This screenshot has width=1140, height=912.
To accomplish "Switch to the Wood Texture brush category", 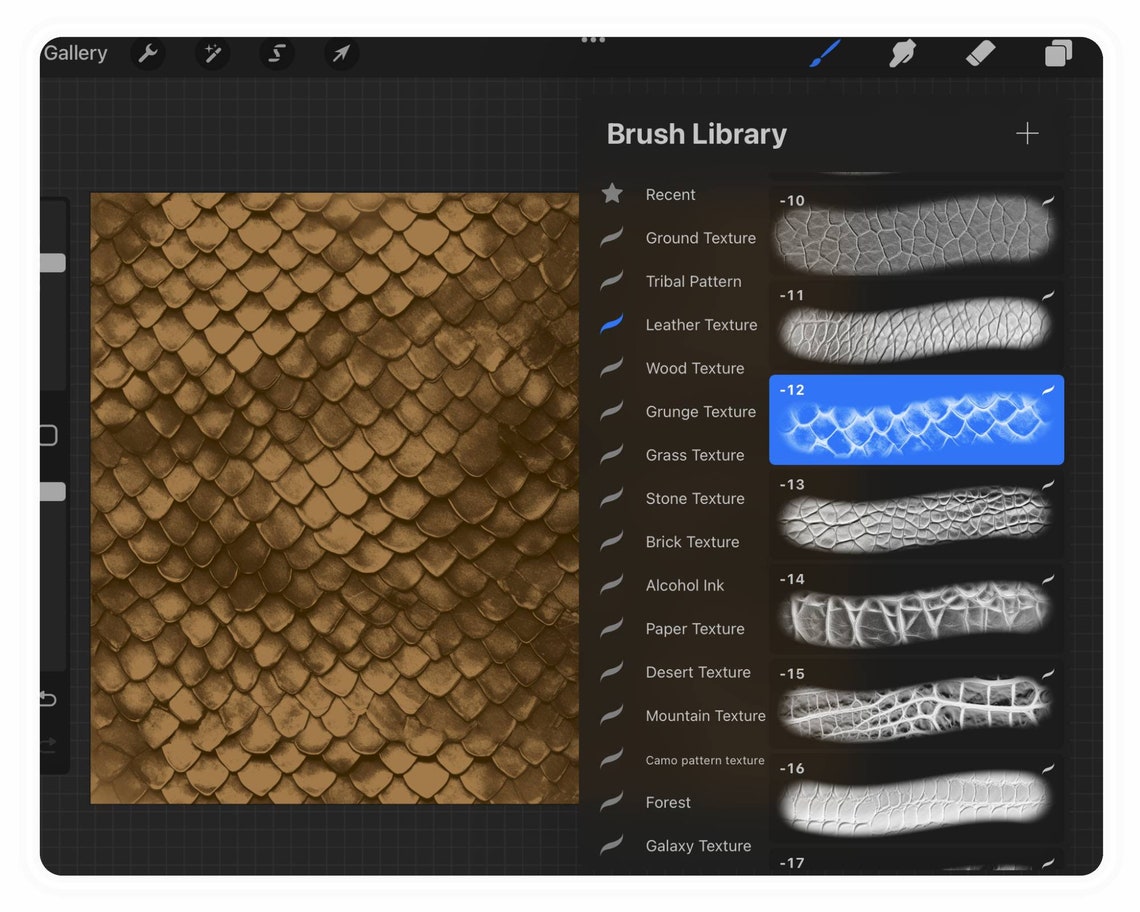I will tap(696, 368).
